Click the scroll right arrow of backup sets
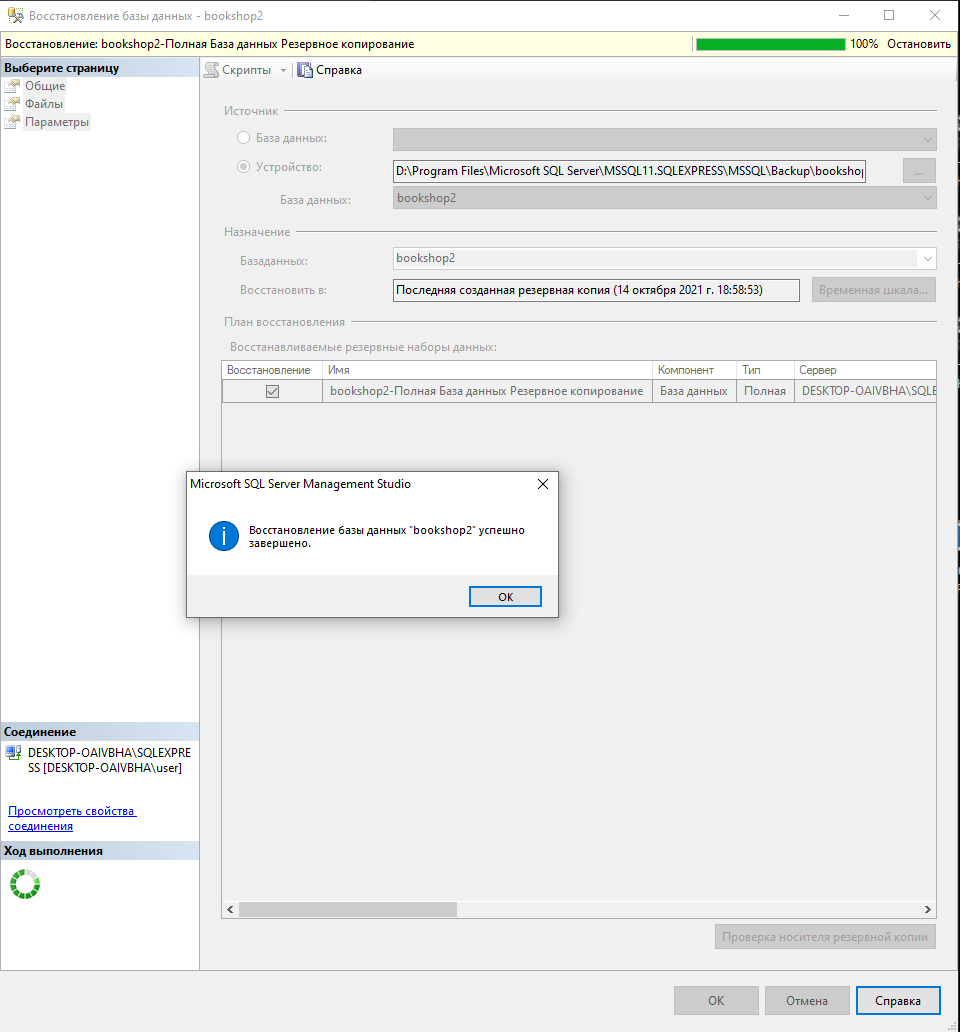This screenshot has height=1032, width=960. (x=928, y=910)
